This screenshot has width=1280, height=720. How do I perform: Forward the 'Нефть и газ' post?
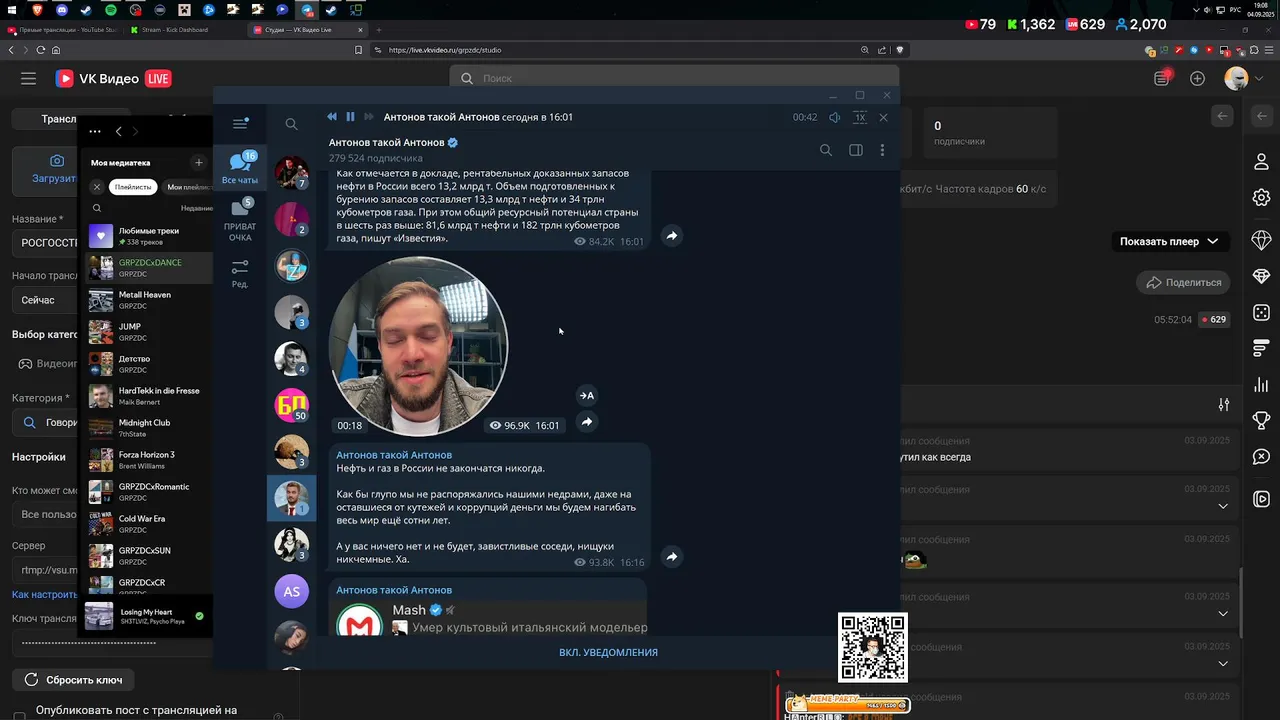[672, 557]
